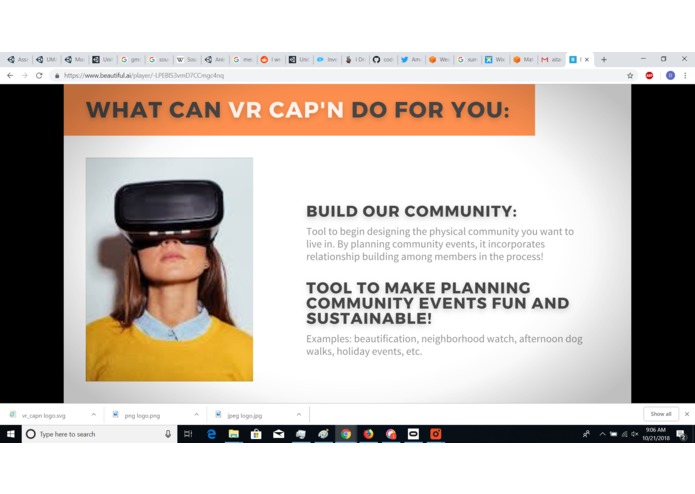Switch to the Reddit tab

click(x=271, y=59)
